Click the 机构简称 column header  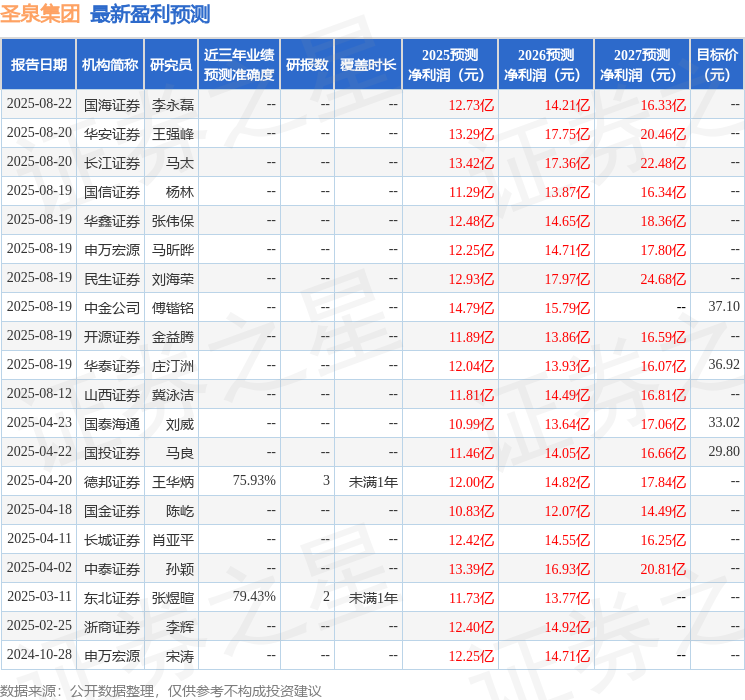(x=110, y=65)
